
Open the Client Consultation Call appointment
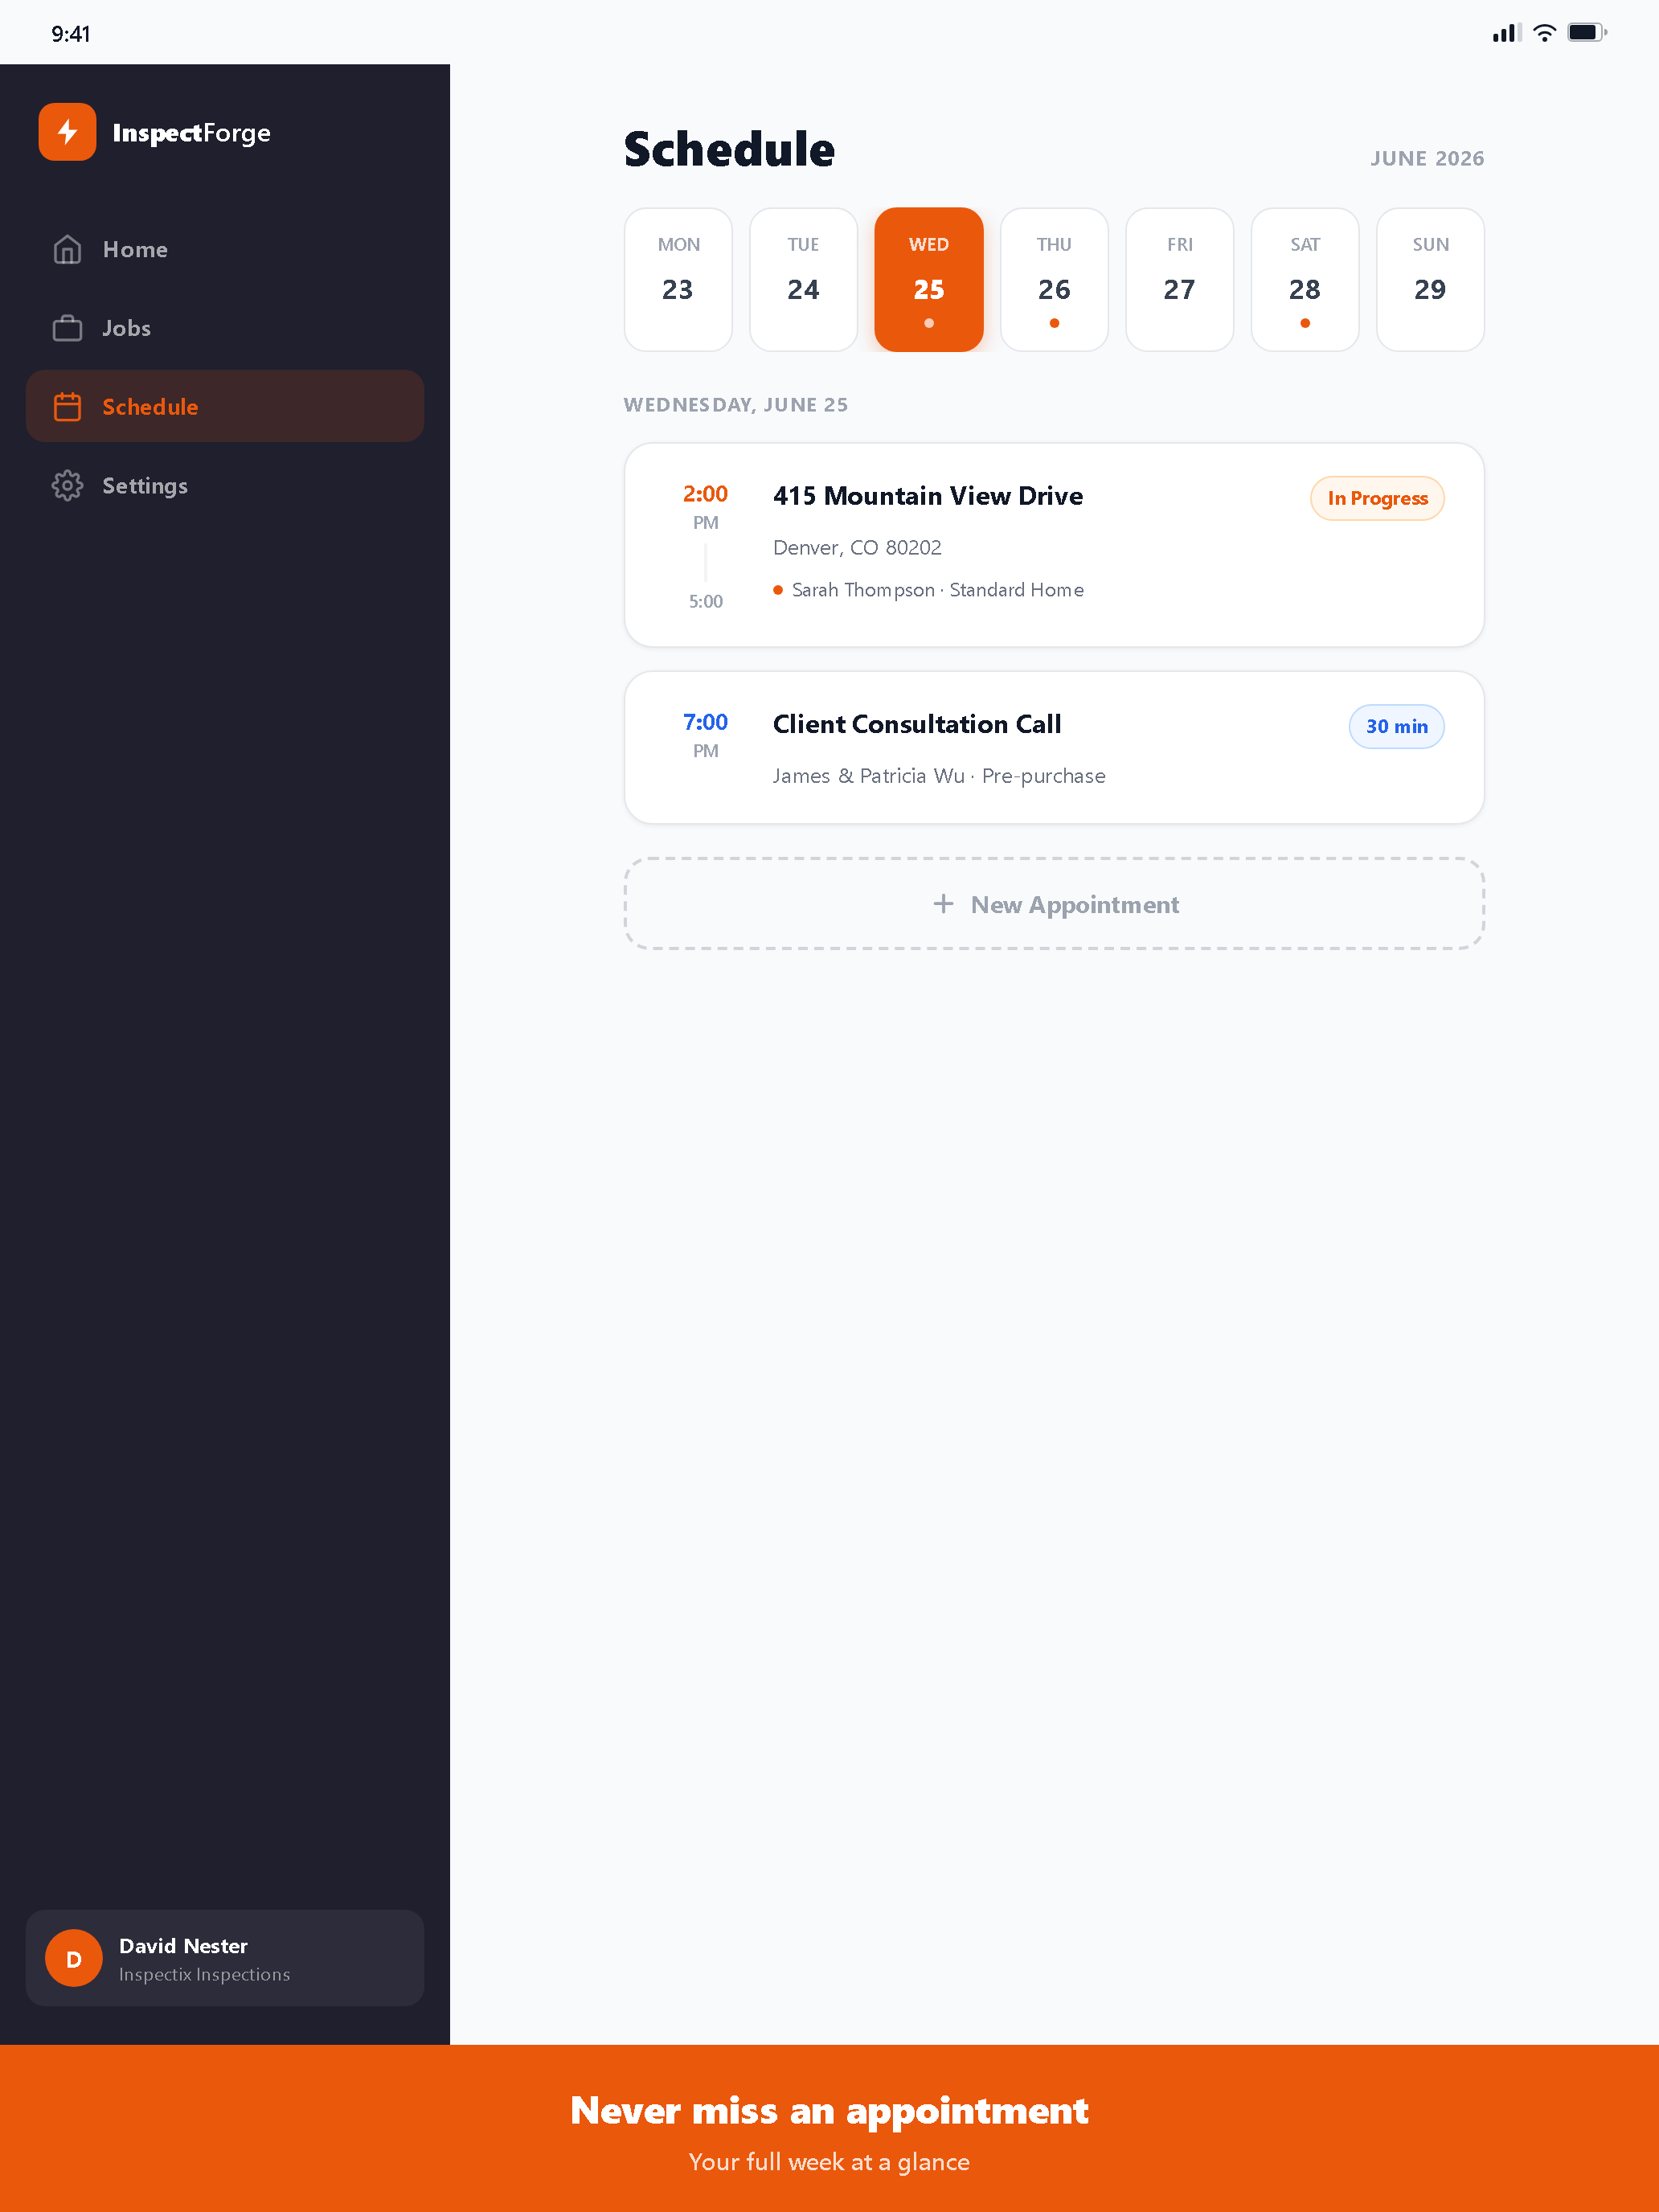click(1054, 748)
